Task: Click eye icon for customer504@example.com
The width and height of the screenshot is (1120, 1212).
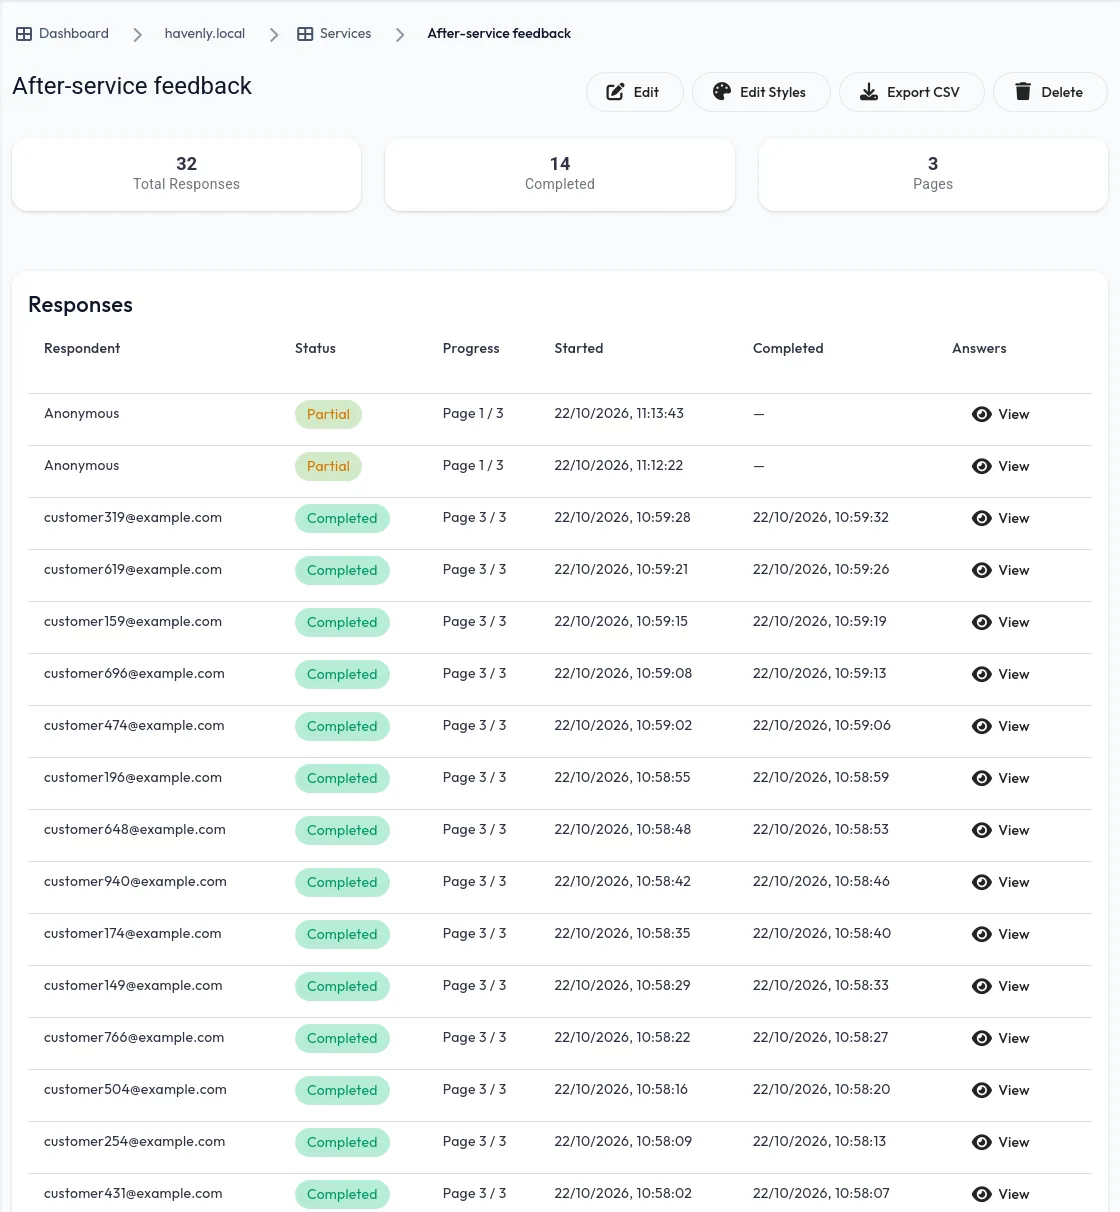Action: (x=982, y=1090)
